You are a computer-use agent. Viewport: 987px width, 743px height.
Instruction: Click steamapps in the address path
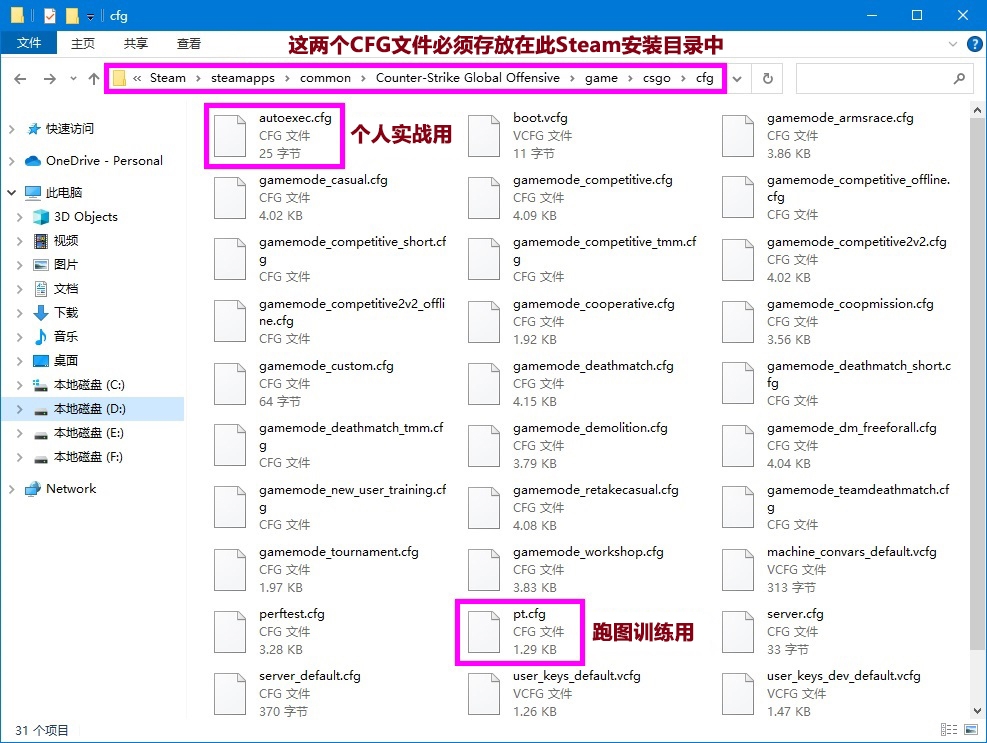243,78
